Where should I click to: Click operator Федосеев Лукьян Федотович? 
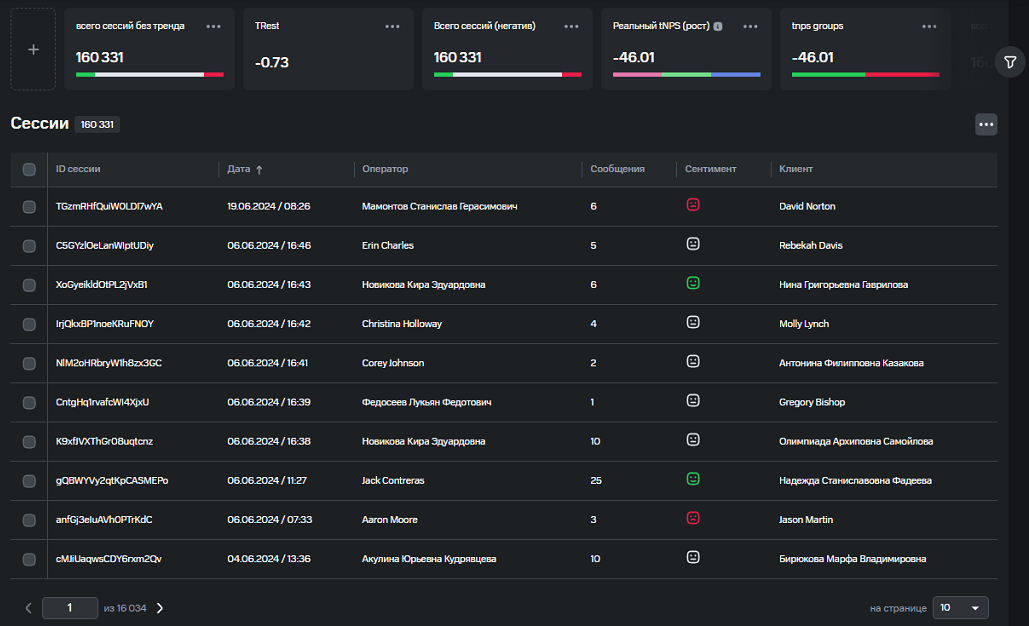pyautogui.click(x=427, y=402)
